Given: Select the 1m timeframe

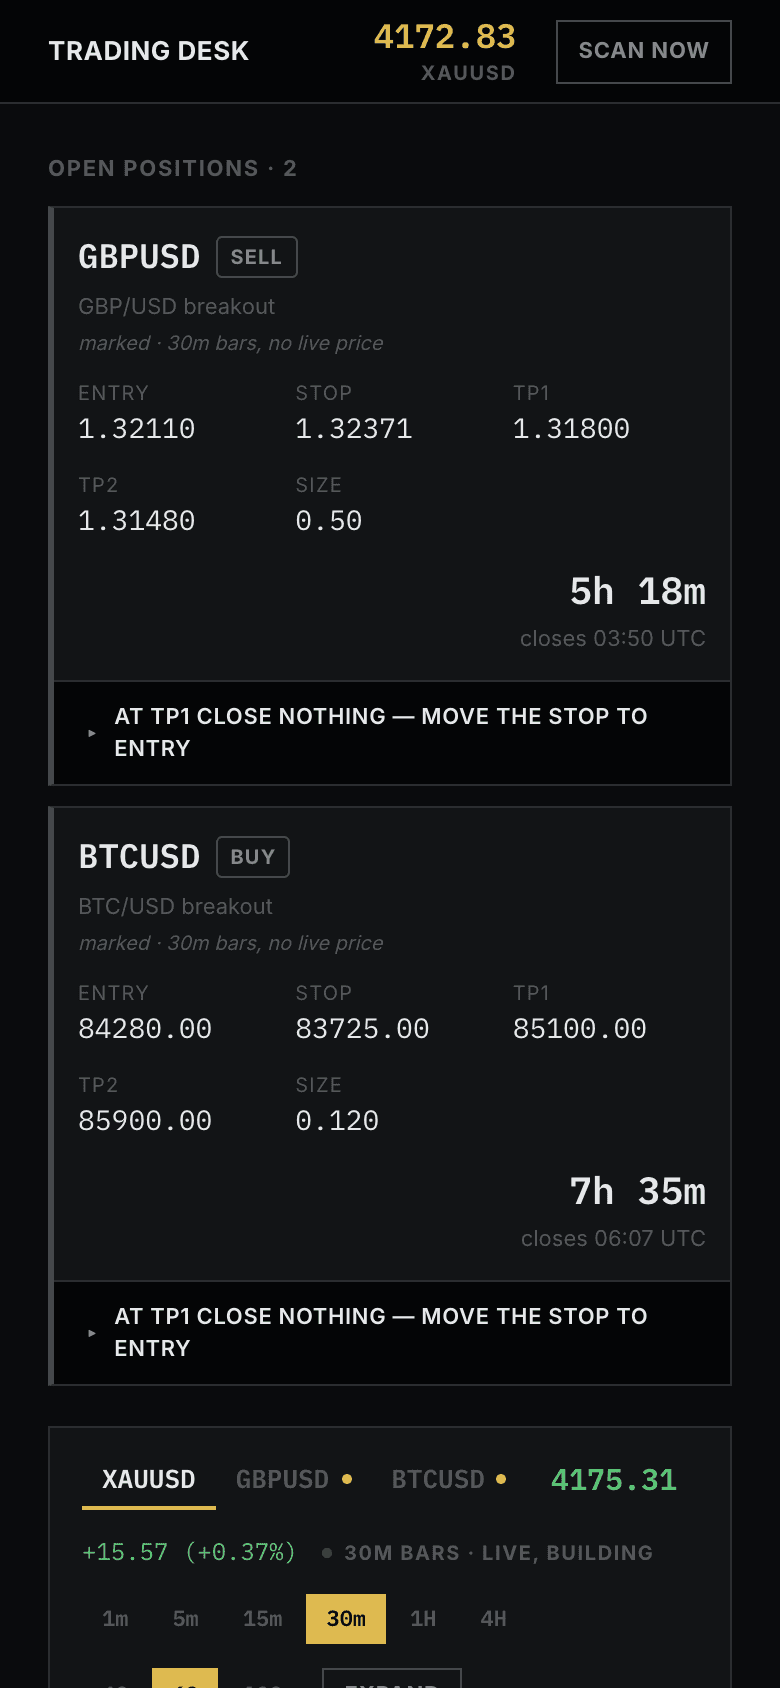Looking at the screenshot, I should pos(115,1619).
